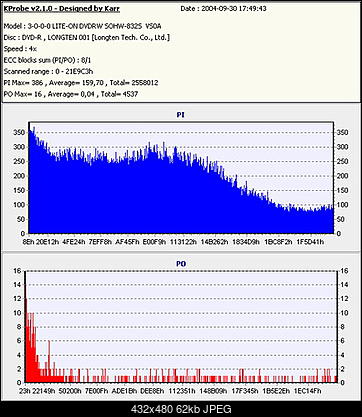Viewport: 362px width, 417px height.
Task: Click the 'PO Max= 16' statistics line
Action: point(71,94)
